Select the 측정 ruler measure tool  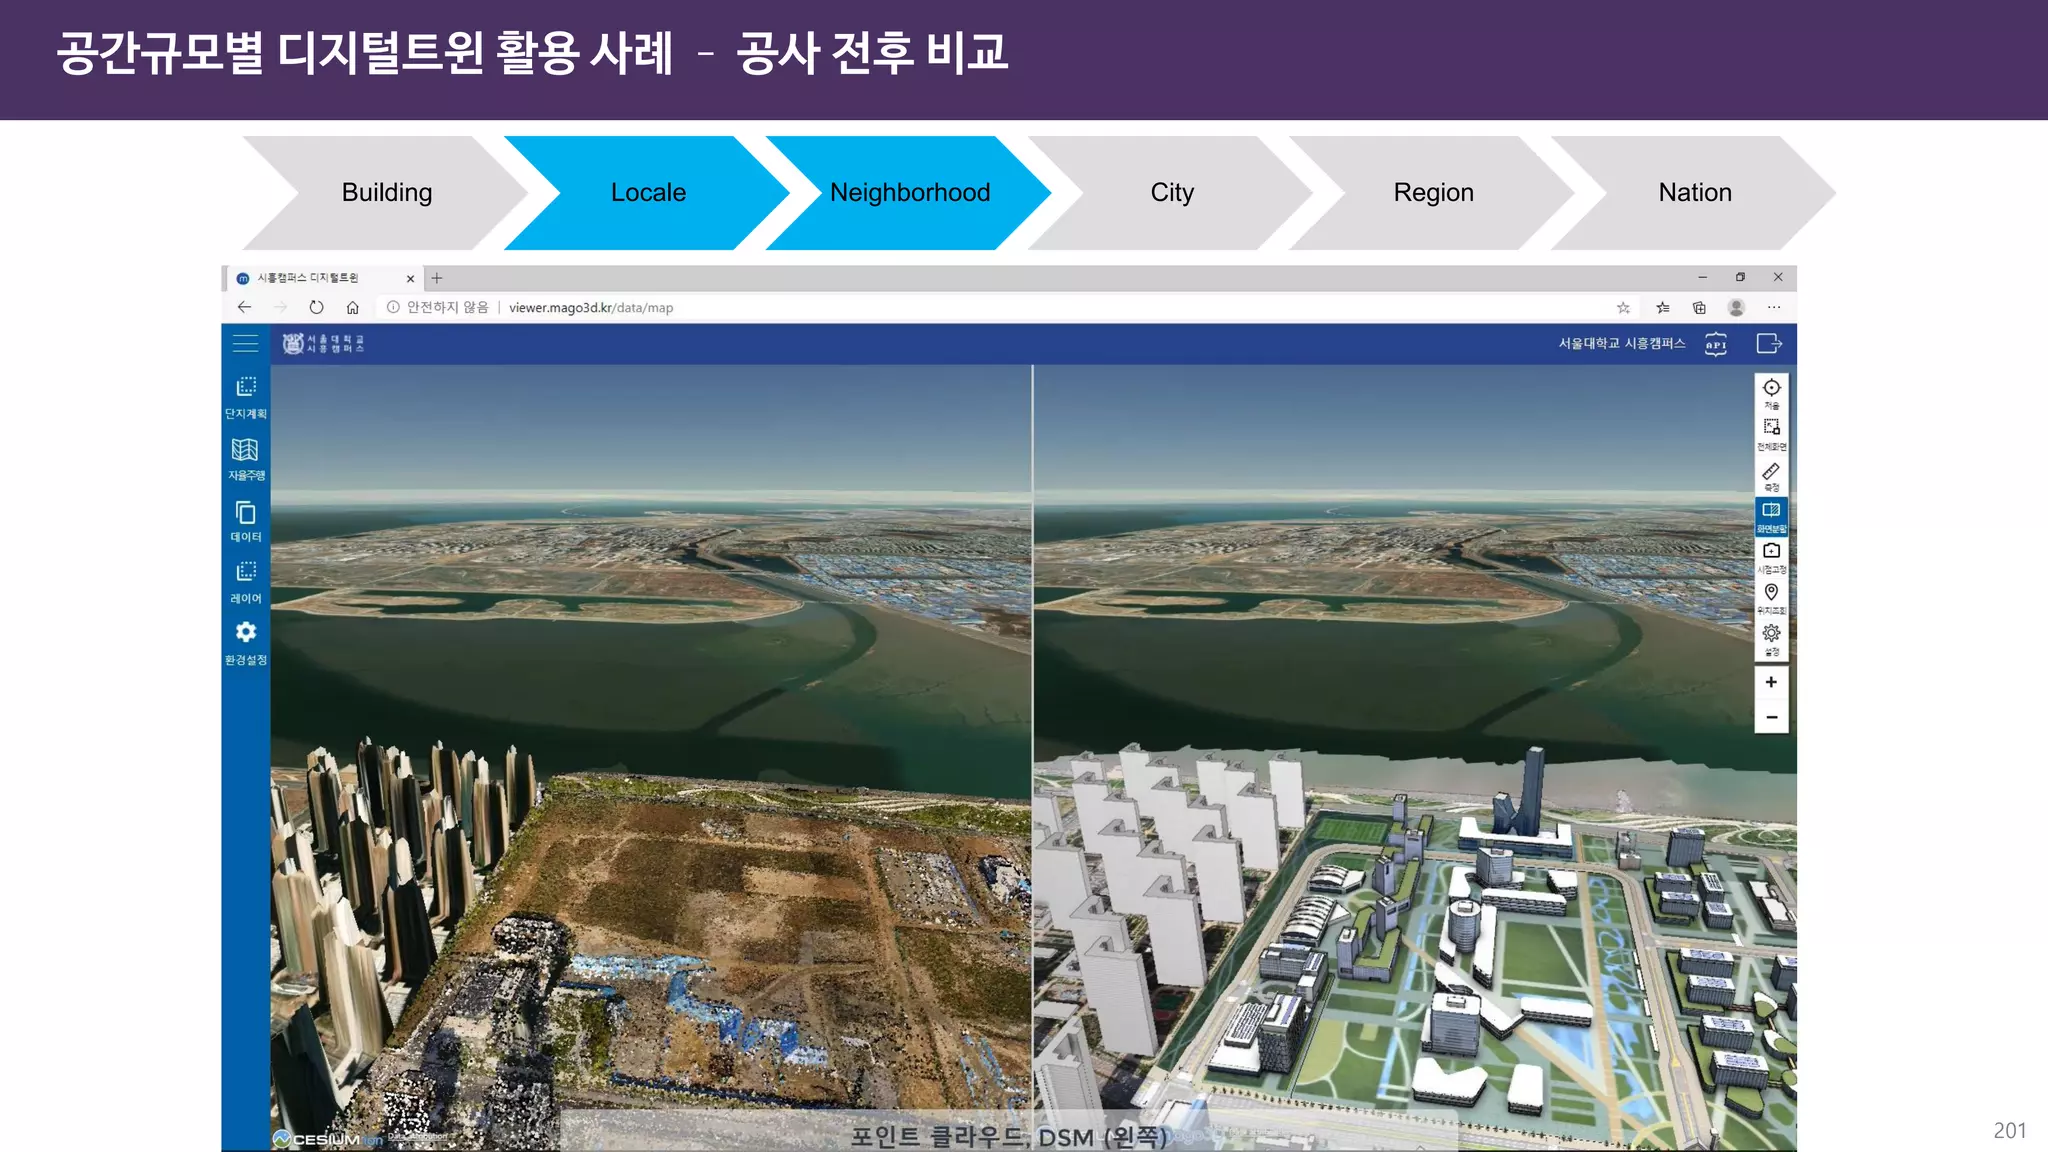(1771, 476)
